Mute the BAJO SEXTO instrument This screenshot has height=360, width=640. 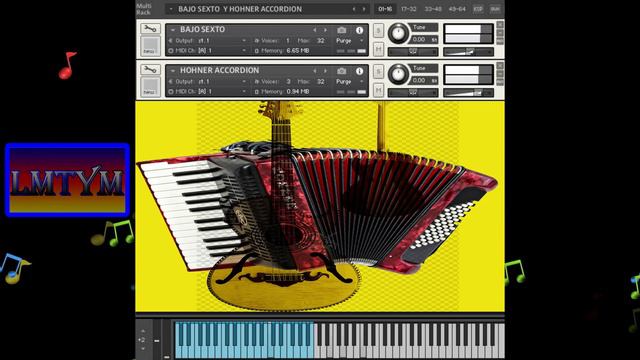click(378, 49)
